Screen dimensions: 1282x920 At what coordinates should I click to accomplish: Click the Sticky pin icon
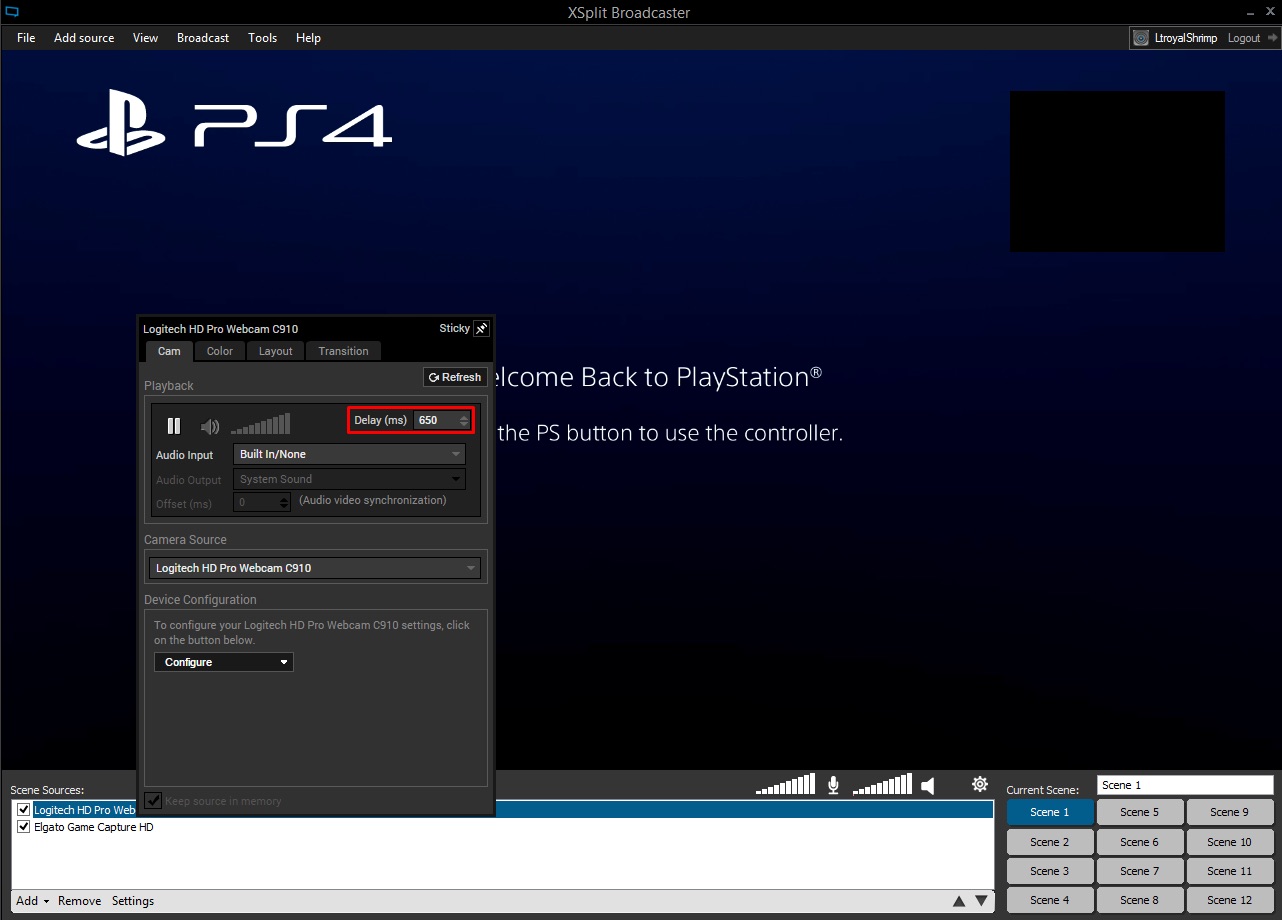481,328
